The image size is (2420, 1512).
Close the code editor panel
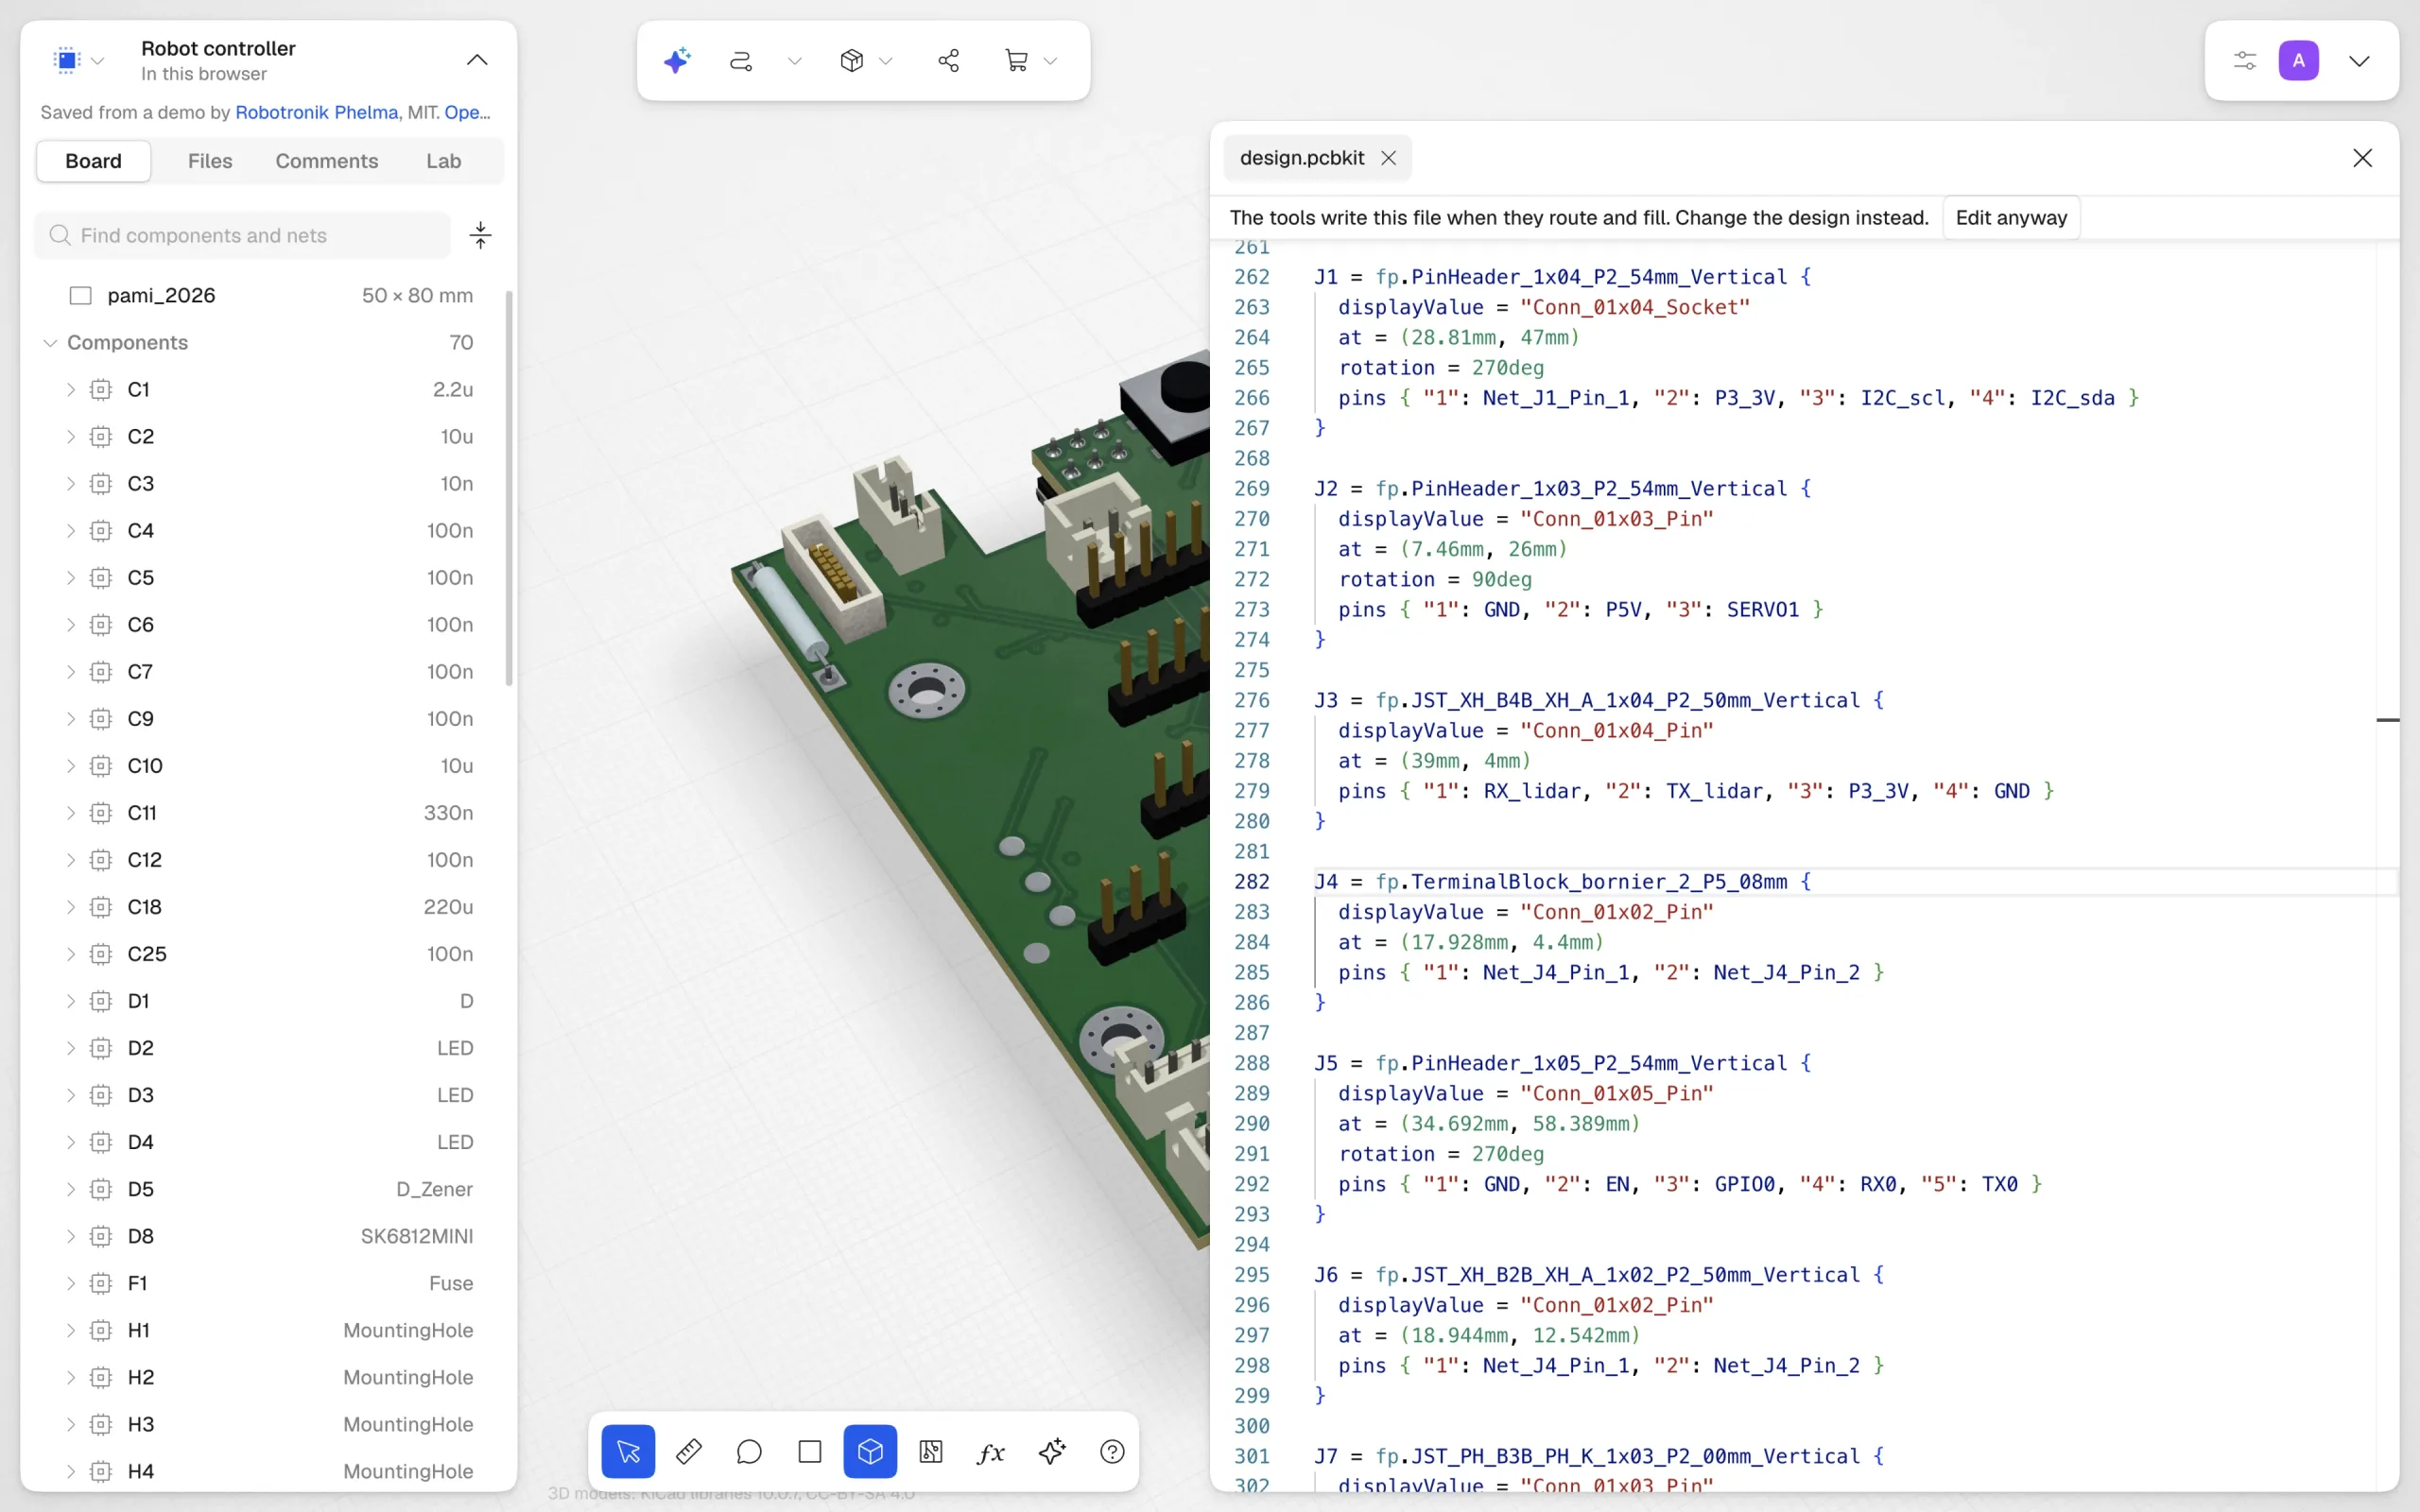pos(2362,158)
